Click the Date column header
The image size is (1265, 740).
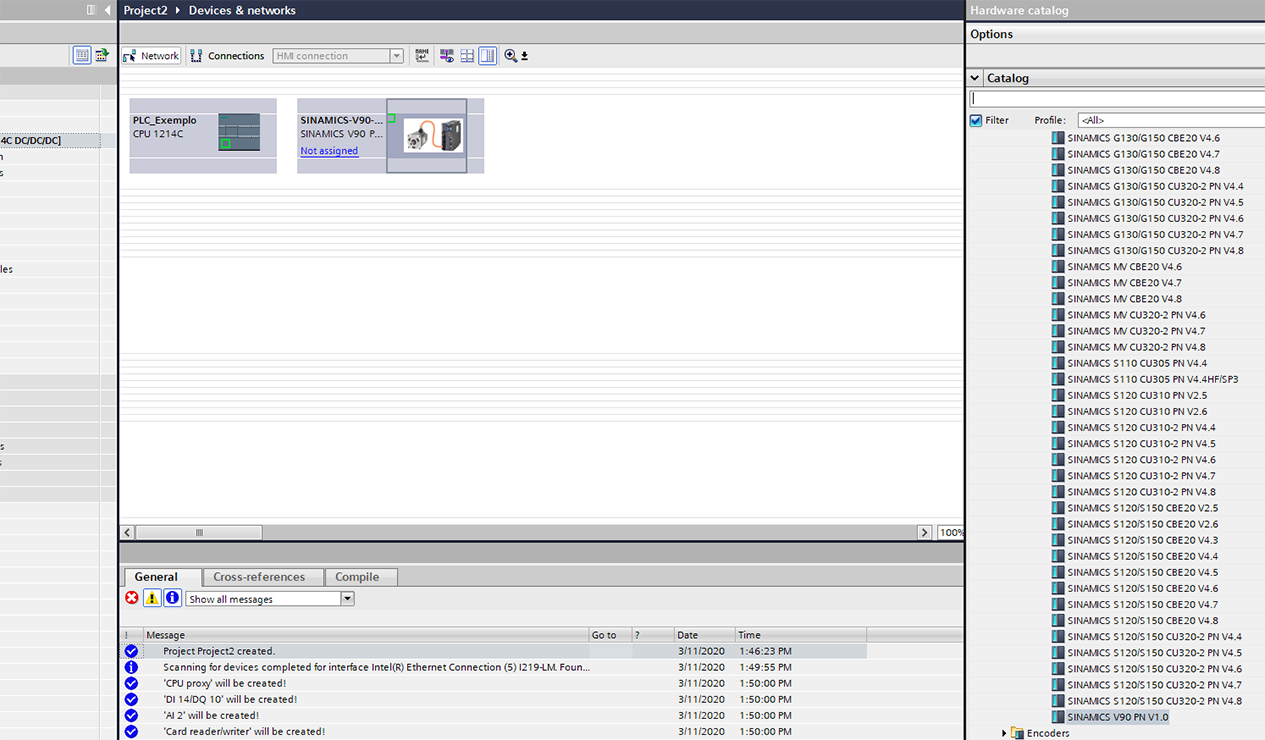point(704,635)
